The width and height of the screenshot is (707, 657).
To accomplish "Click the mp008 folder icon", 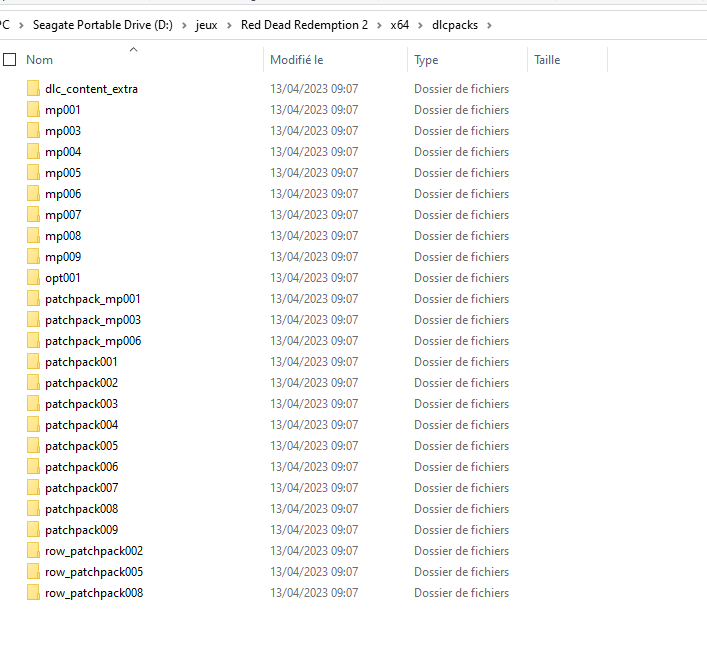I will click(x=33, y=235).
